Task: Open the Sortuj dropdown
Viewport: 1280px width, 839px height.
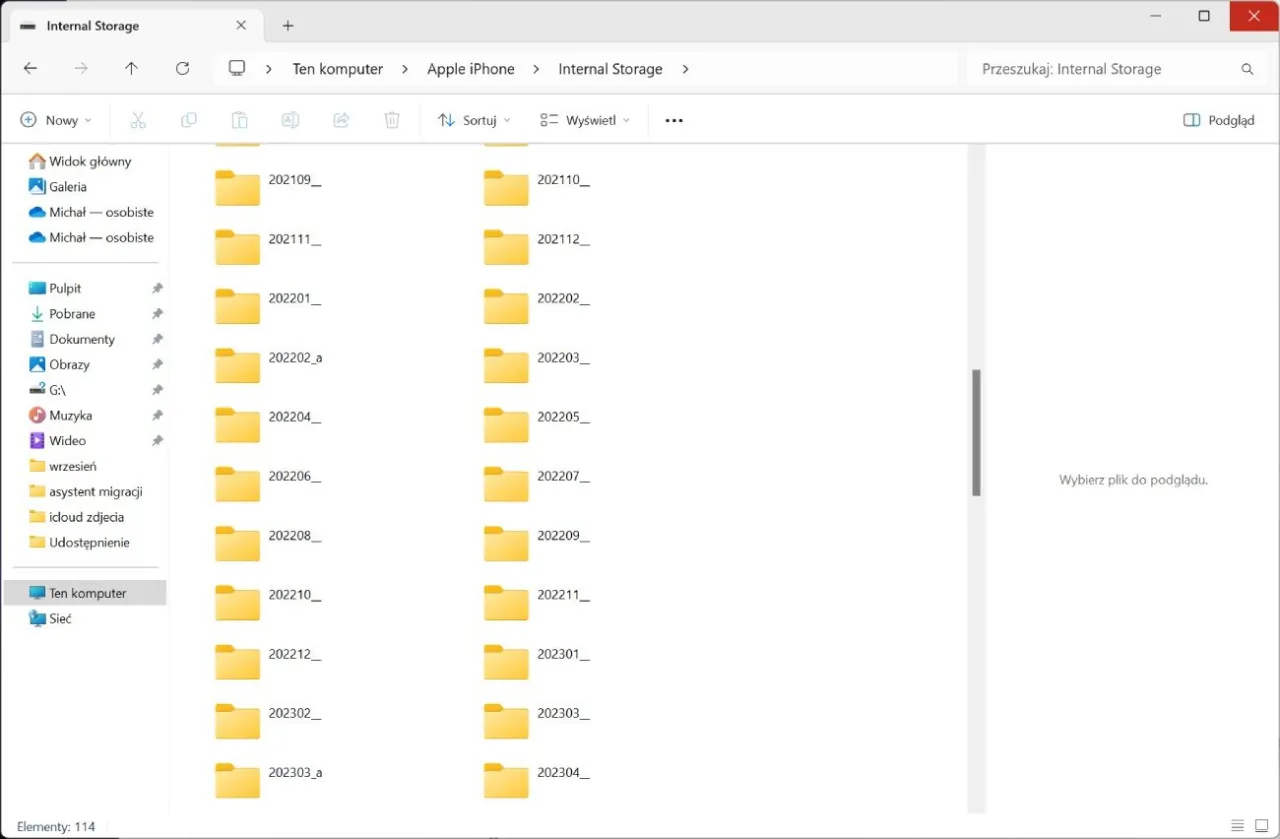Action: [473, 120]
